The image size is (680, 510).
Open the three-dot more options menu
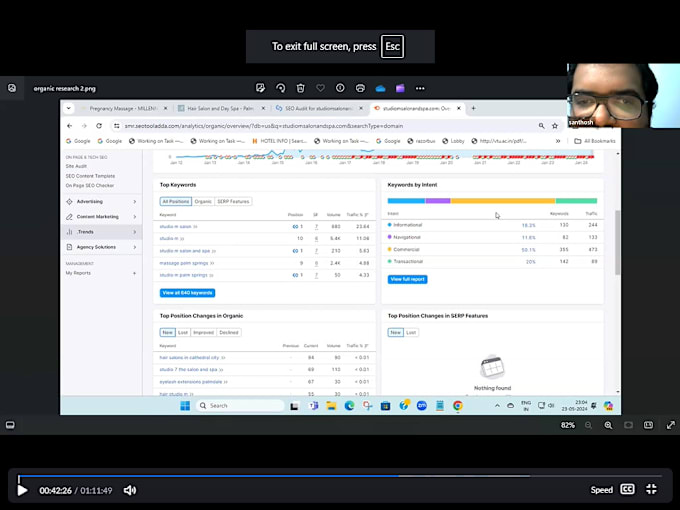click(420, 88)
